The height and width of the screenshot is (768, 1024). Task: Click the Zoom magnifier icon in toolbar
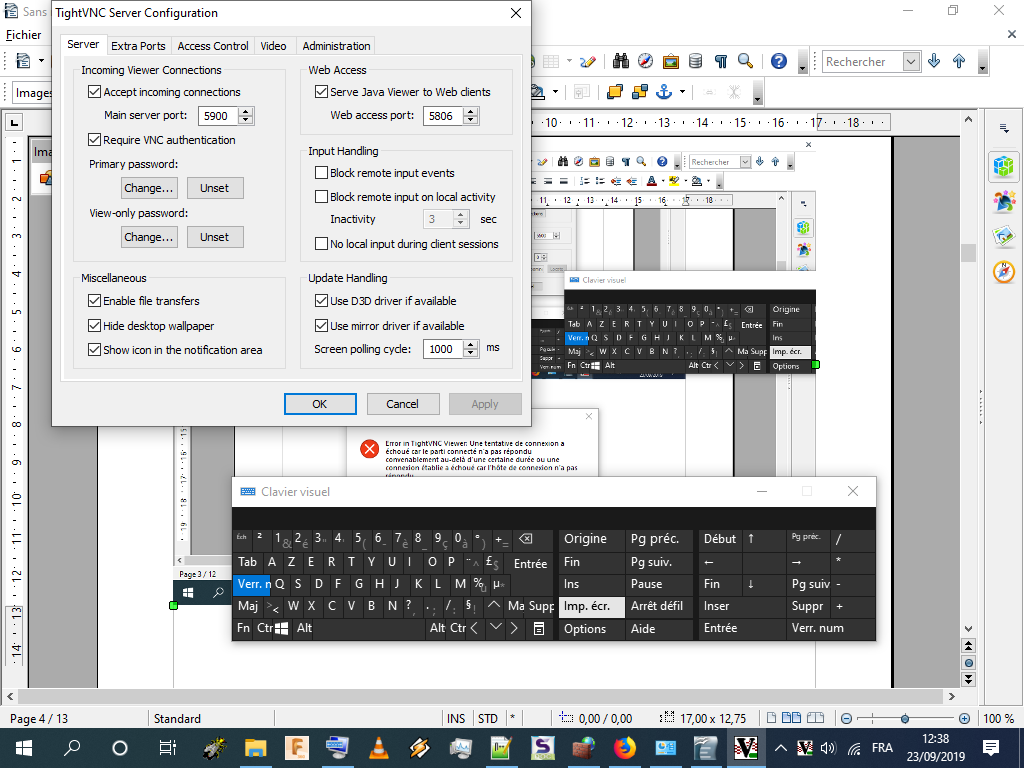(745, 61)
